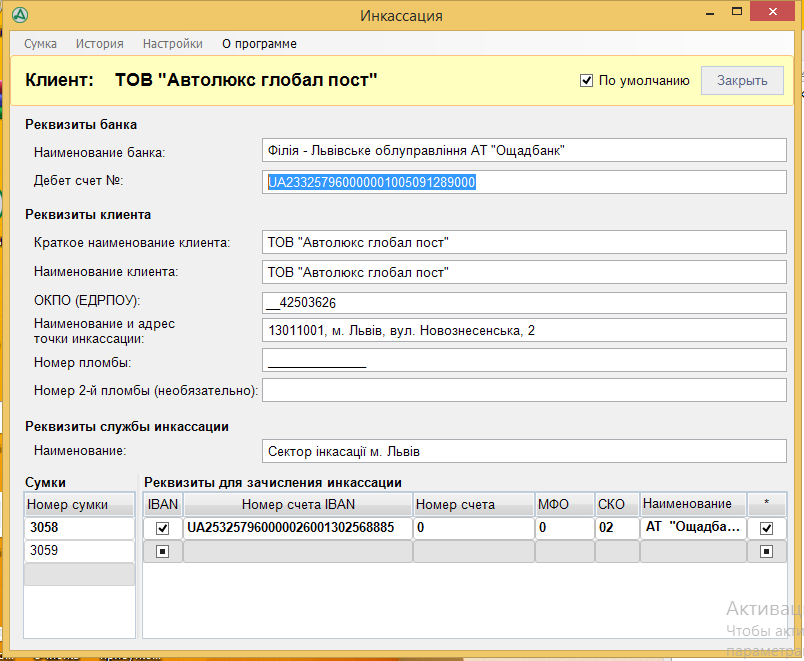
Task: Toggle the IBAN checkbox in the empty row
Action: point(163,552)
